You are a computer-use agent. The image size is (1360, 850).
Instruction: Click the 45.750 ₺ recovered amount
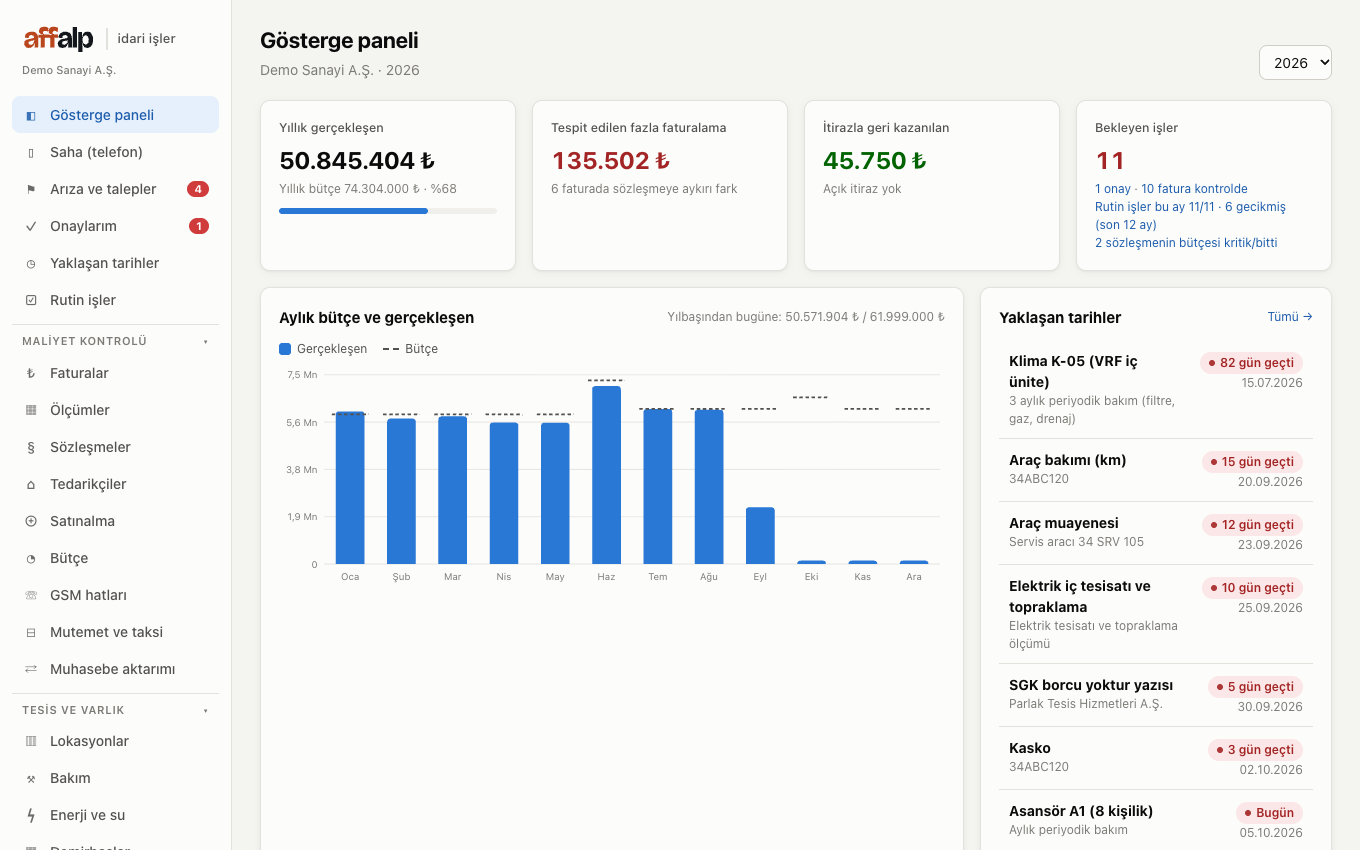[x=875, y=161]
